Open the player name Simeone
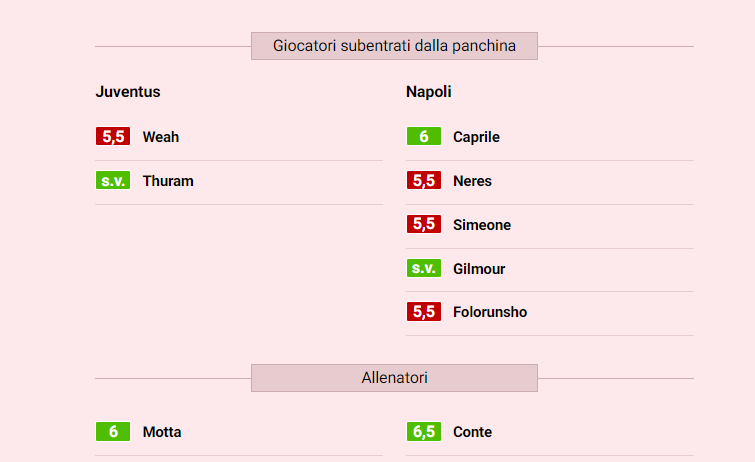The width and height of the screenshot is (755, 462). [482, 225]
